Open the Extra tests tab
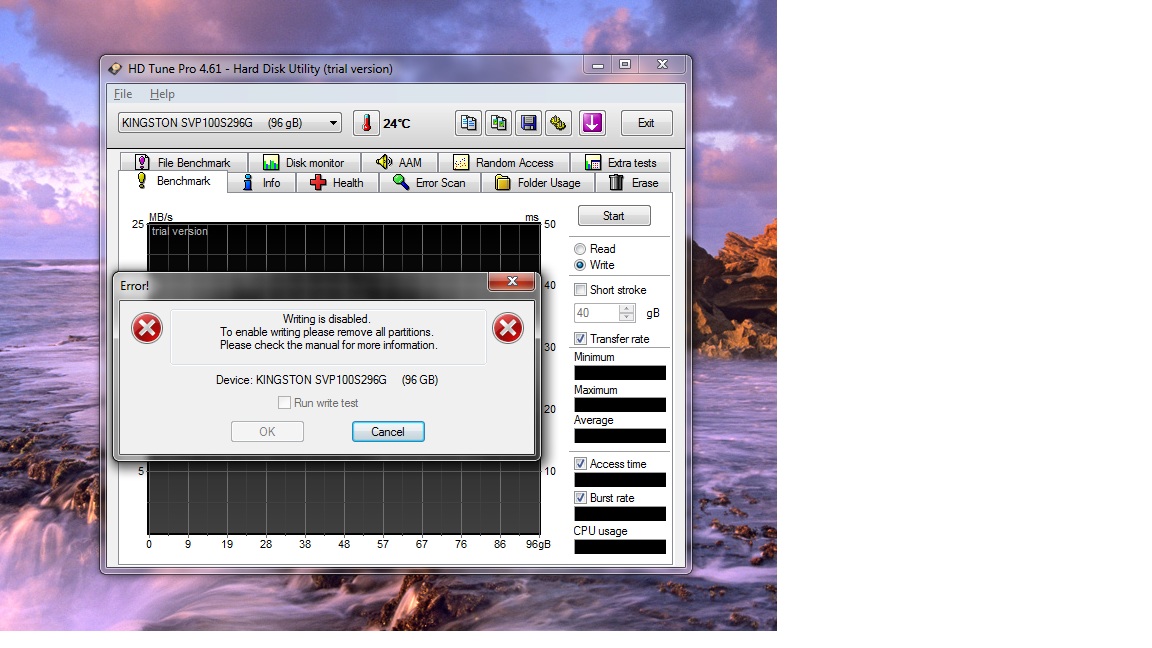Viewport: 1152px width, 648px height. pos(621,162)
